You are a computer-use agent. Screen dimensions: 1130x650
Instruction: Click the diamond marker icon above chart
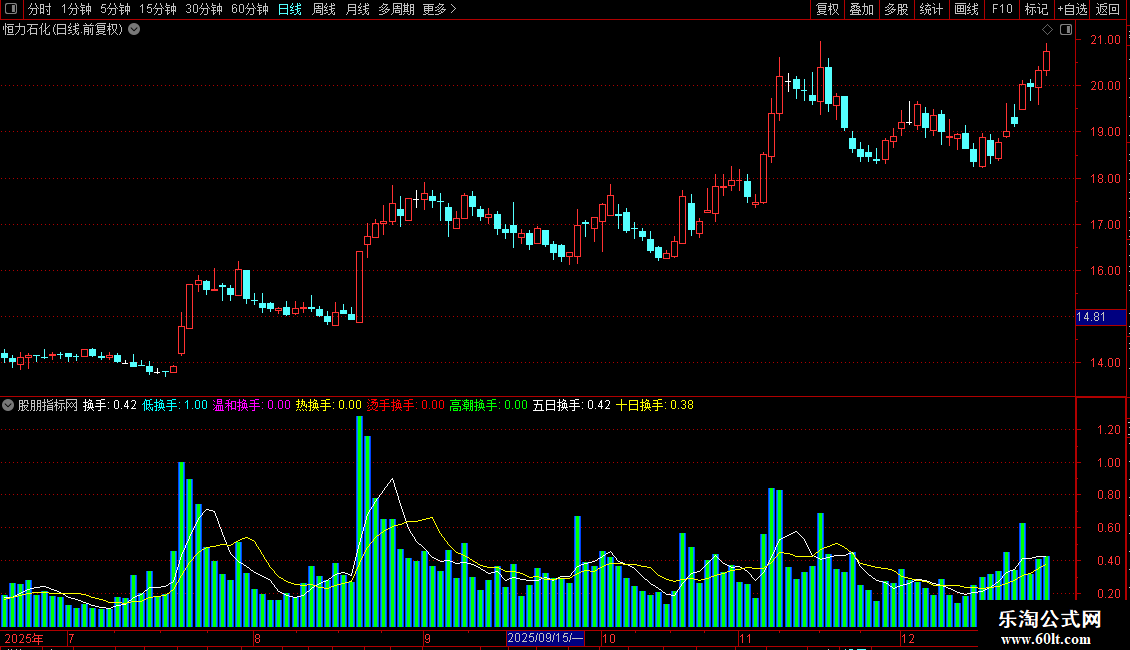pyautogui.click(x=1047, y=30)
